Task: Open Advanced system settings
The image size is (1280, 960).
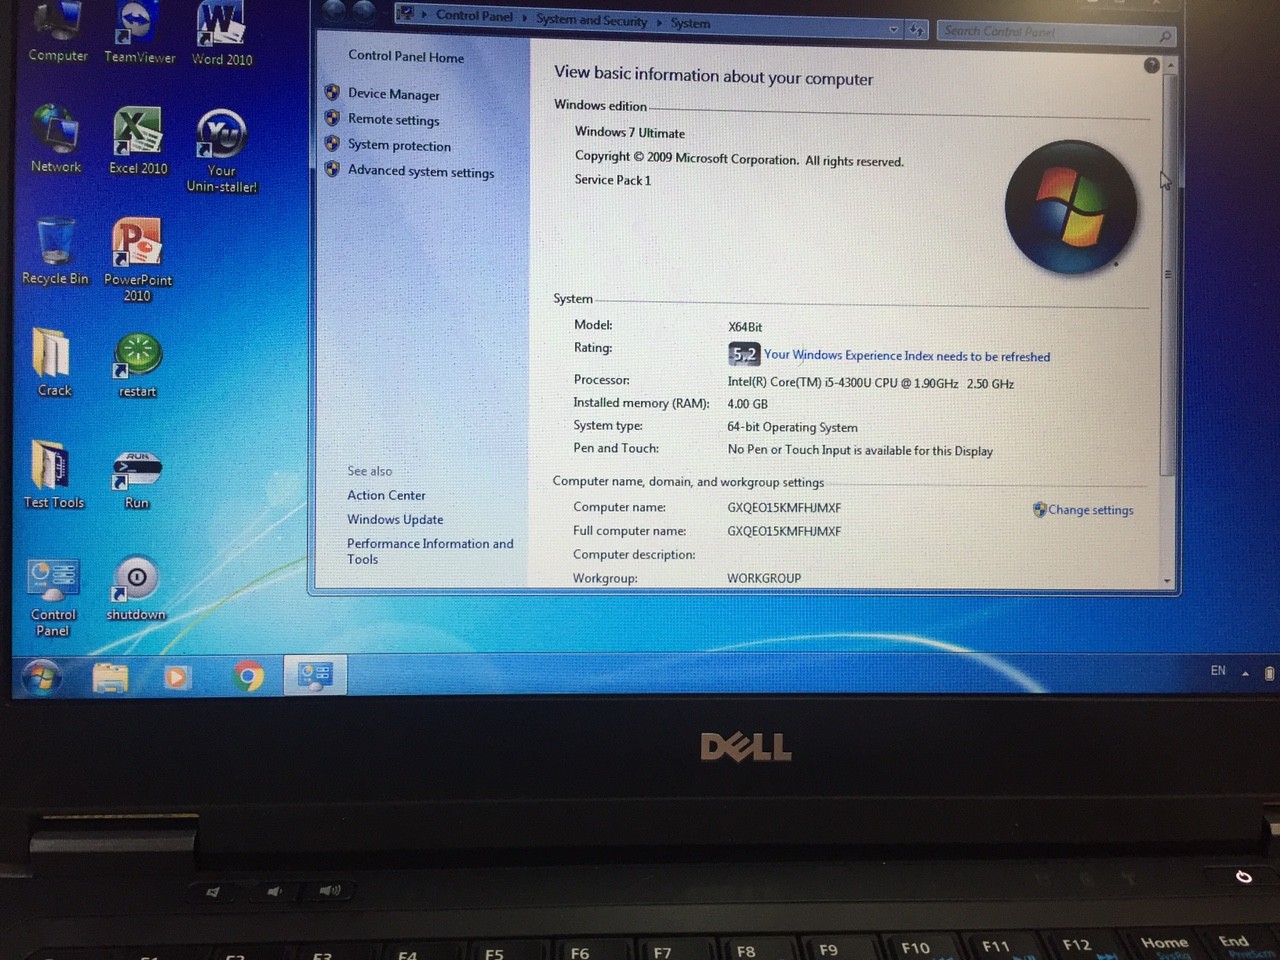Action: pos(420,172)
